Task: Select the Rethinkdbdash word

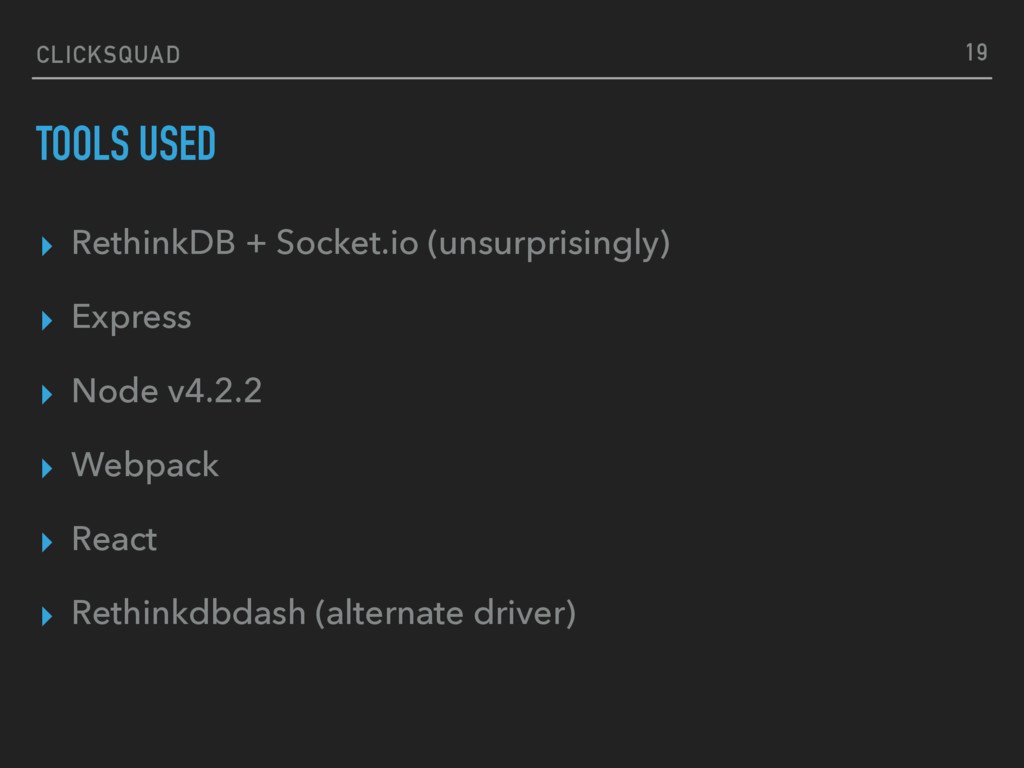Action: 188,613
